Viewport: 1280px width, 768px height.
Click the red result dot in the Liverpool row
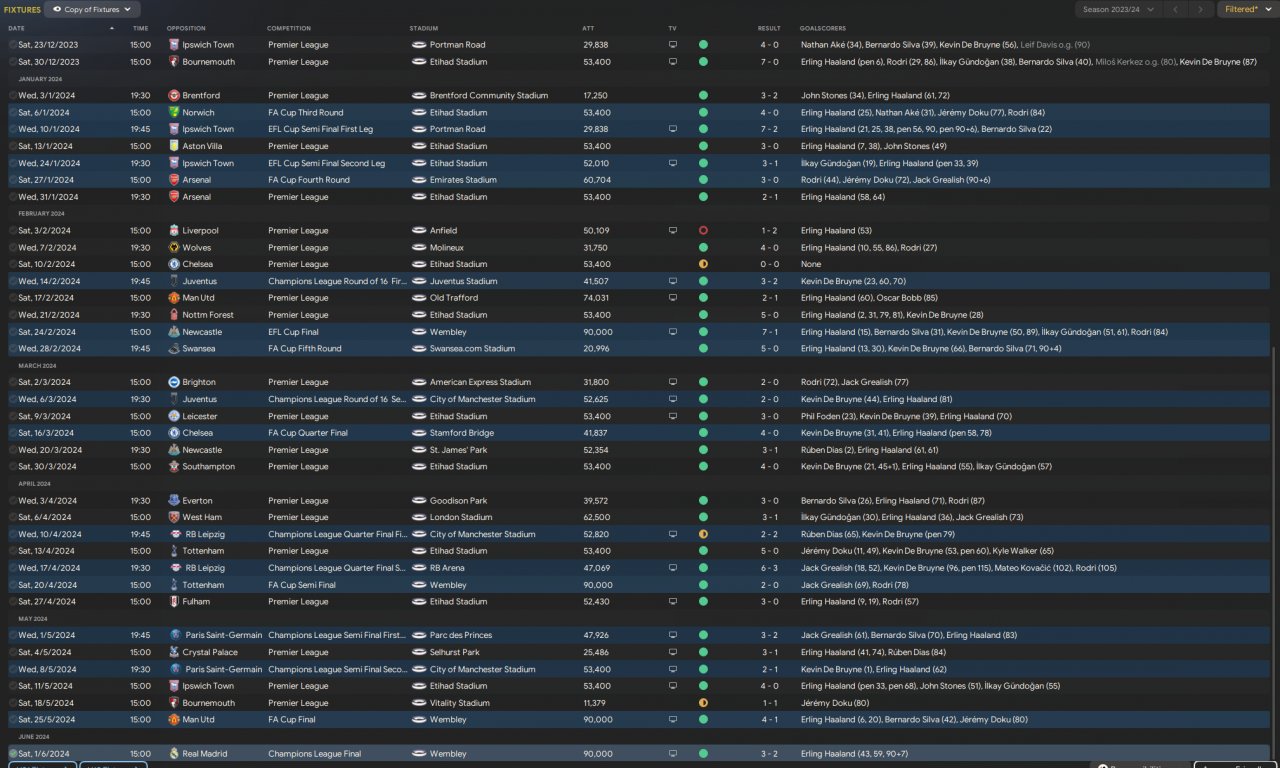pyautogui.click(x=703, y=231)
